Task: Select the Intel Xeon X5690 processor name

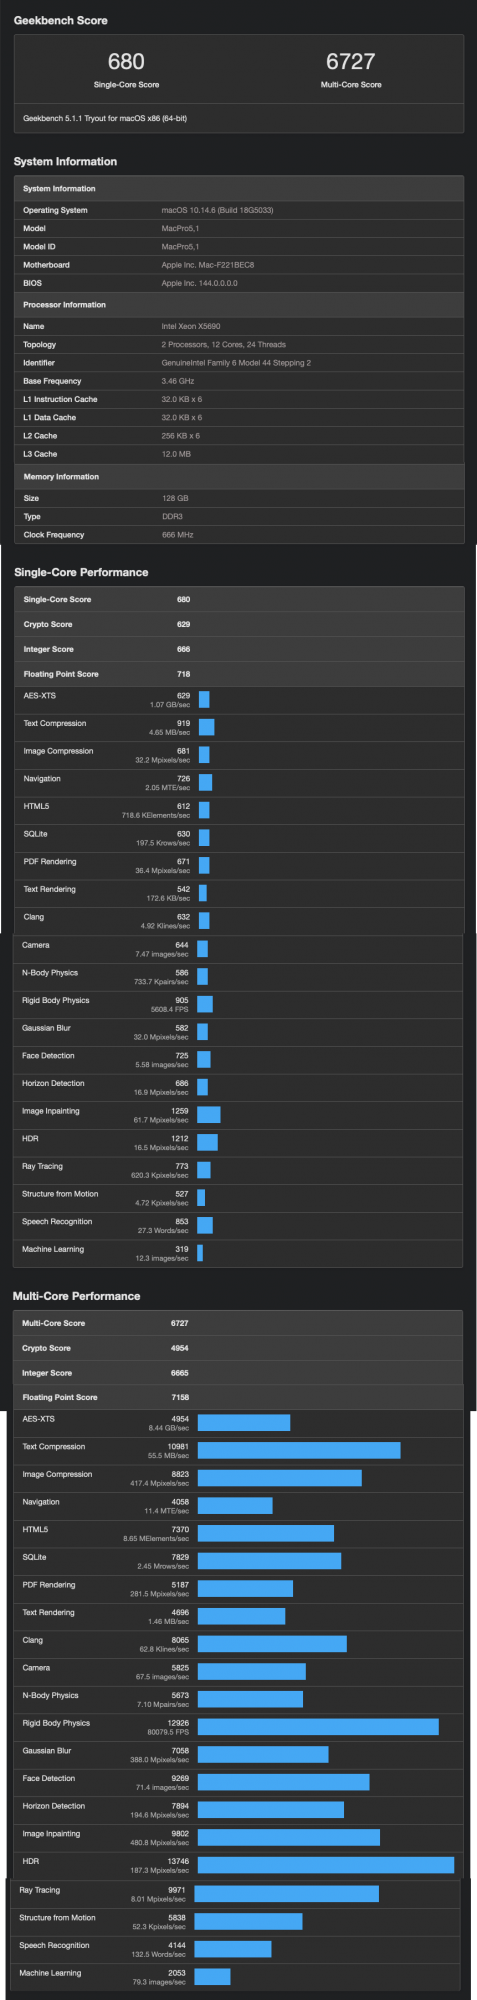Action: point(191,326)
